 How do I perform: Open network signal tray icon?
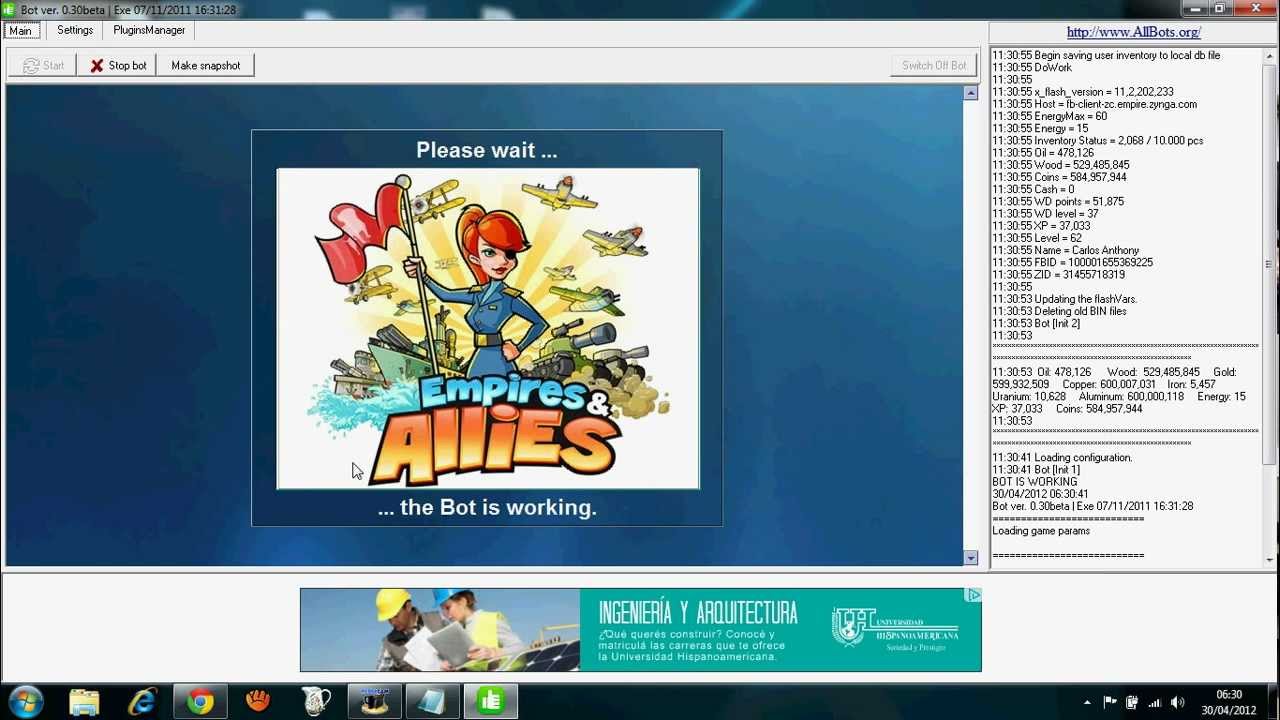tap(1155, 702)
